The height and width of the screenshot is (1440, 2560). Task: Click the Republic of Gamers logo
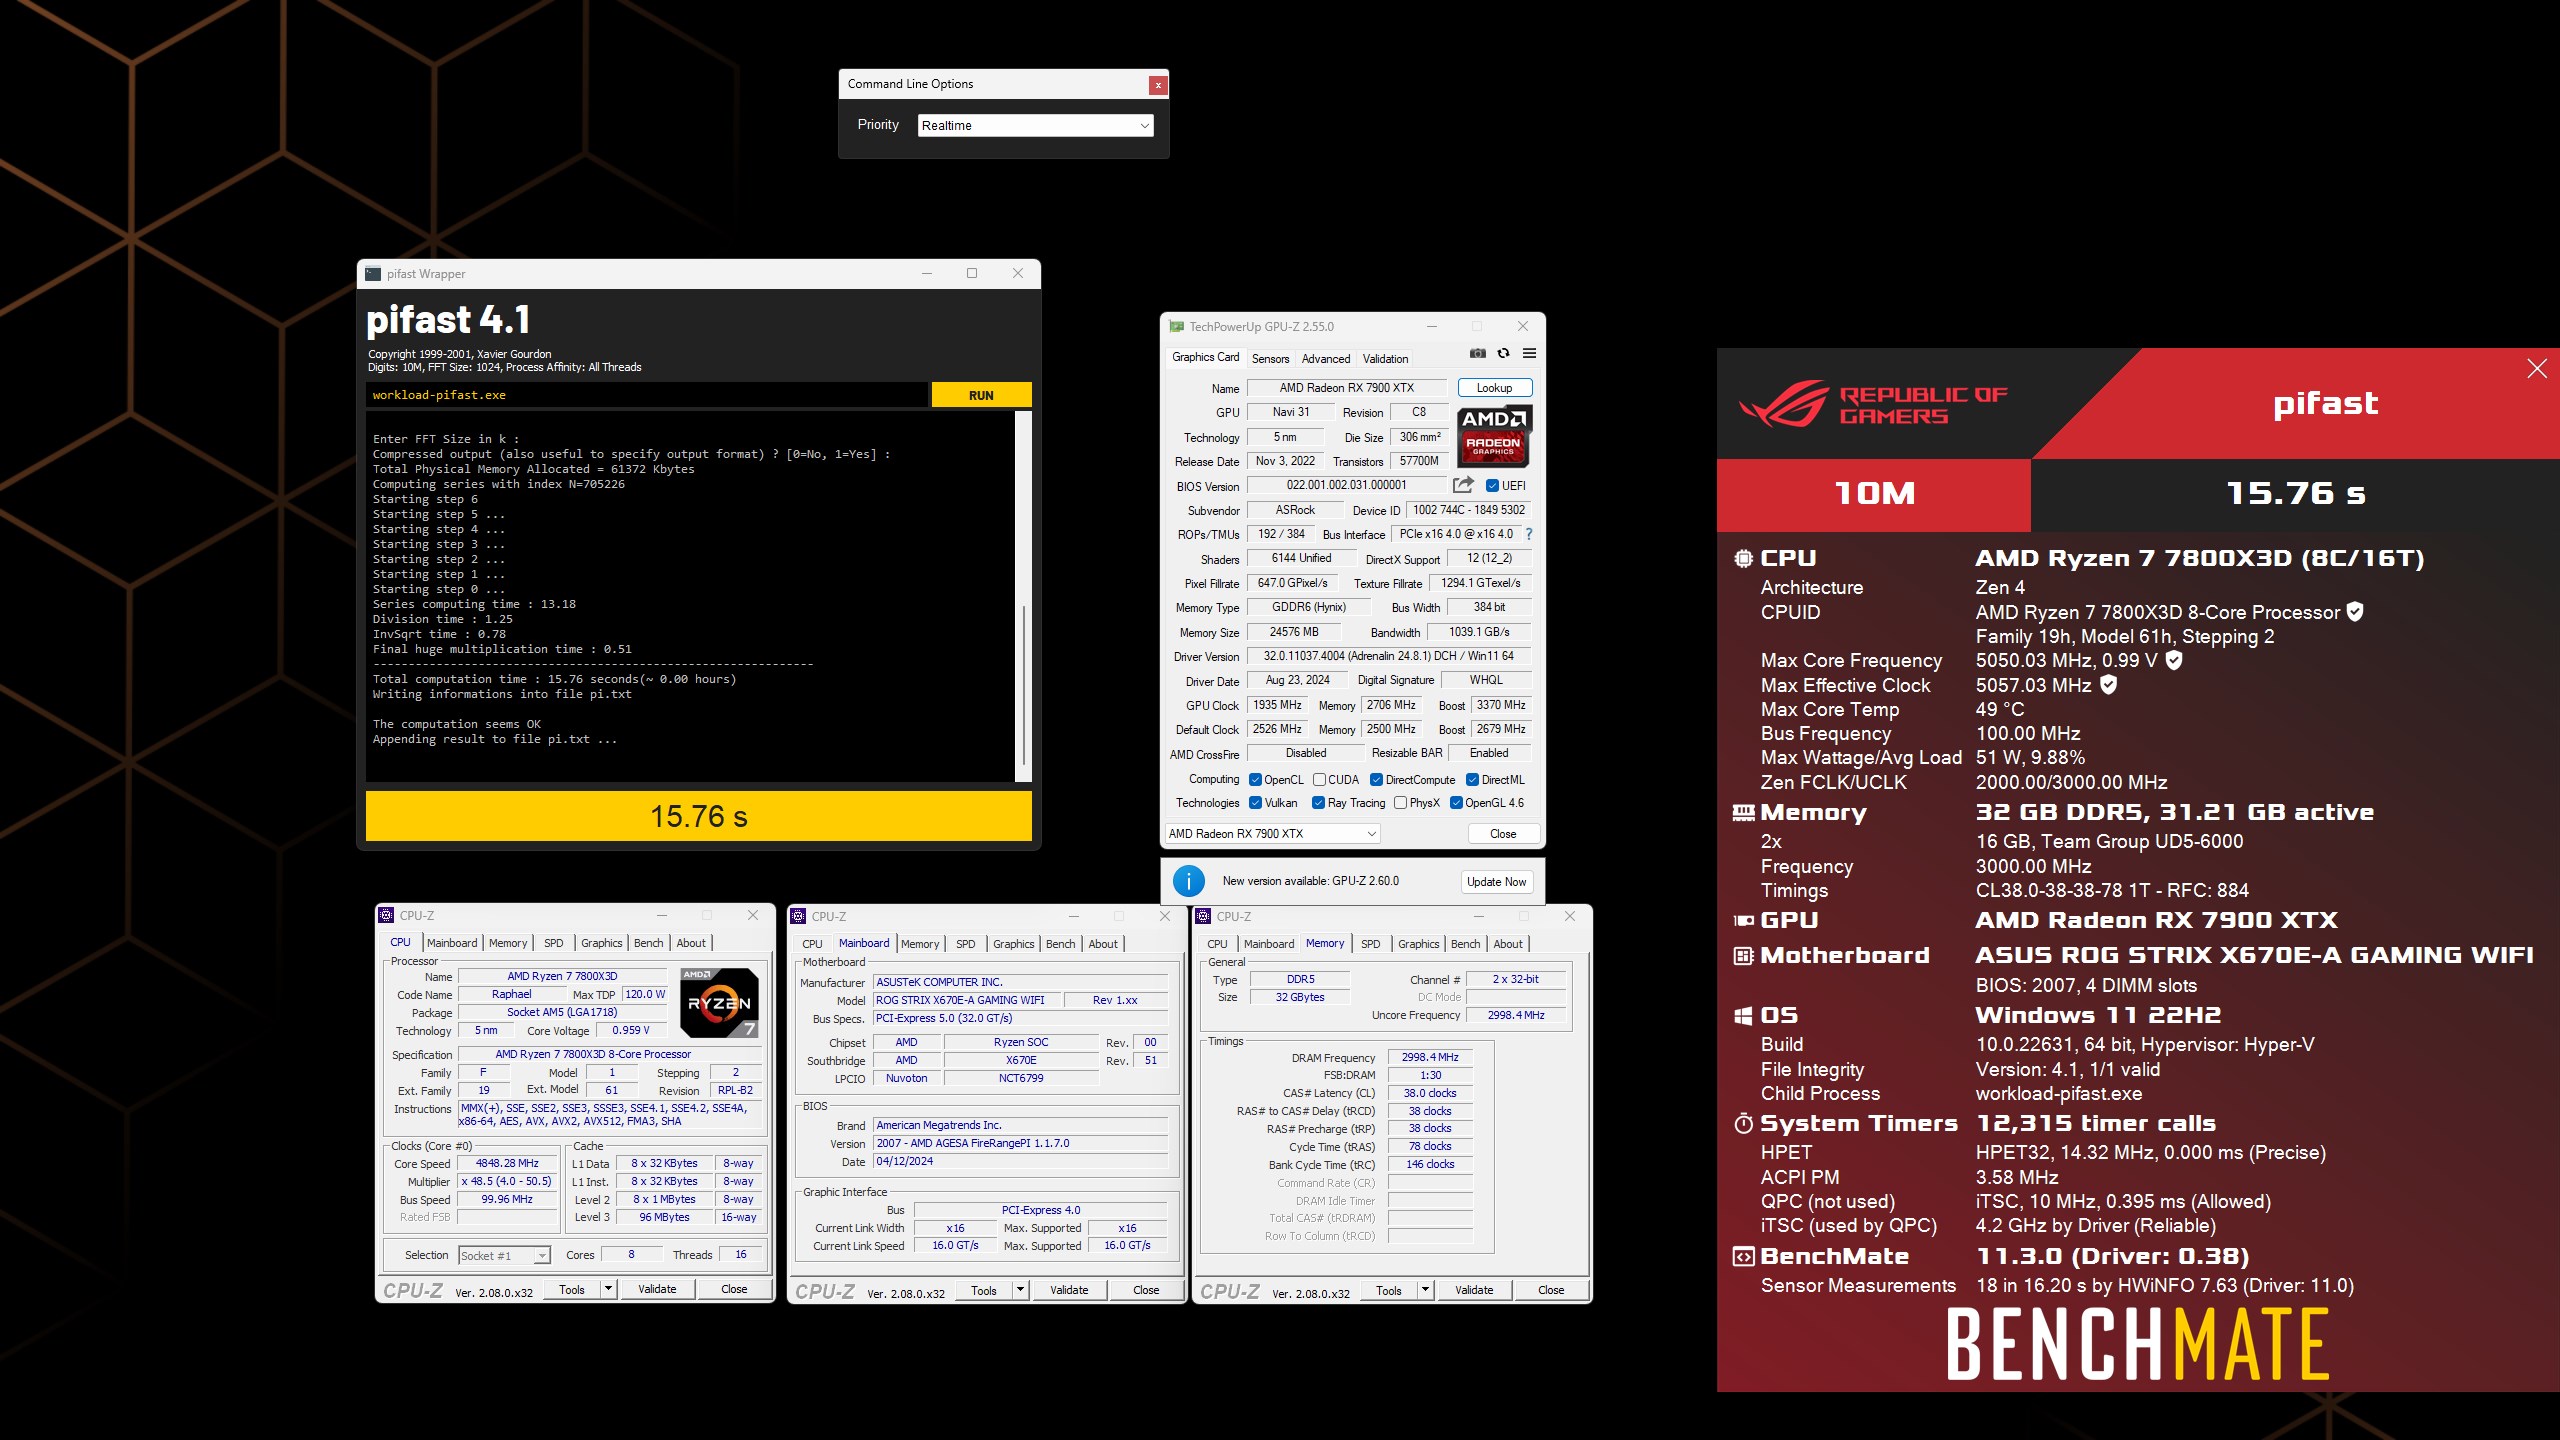pos(1872,403)
